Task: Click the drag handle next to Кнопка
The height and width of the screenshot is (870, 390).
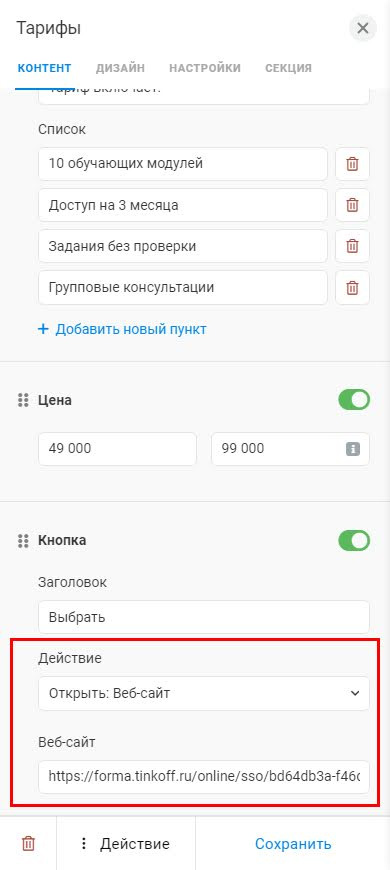Action: click(x=23, y=540)
